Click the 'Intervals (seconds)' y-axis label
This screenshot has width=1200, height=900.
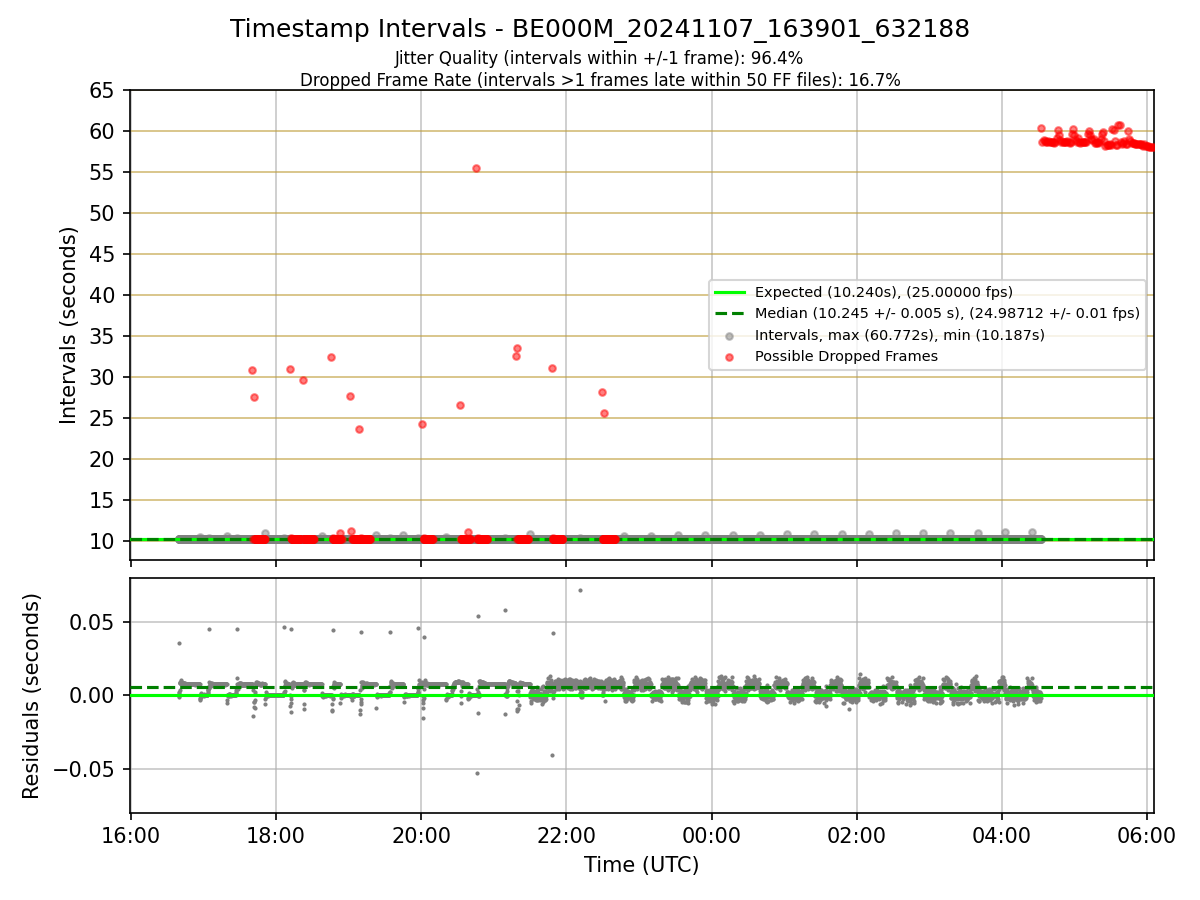point(69,325)
